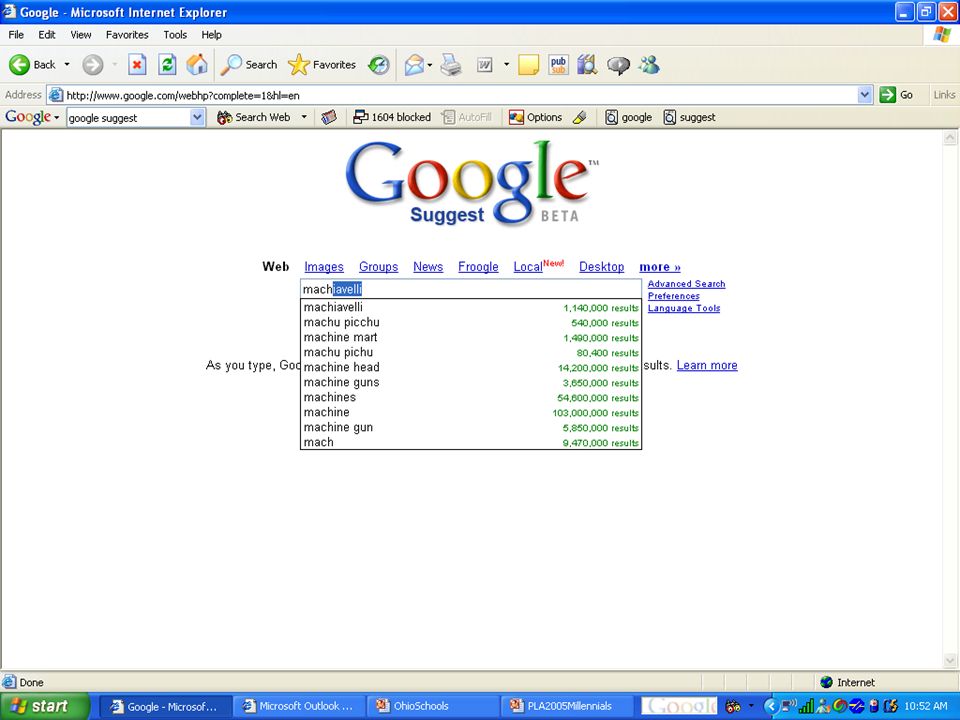The height and width of the screenshot is (720, 960).
Task: Expand the Google Toolbar search box dropdown
Action: pyautogui.click(x=197, y=118)
